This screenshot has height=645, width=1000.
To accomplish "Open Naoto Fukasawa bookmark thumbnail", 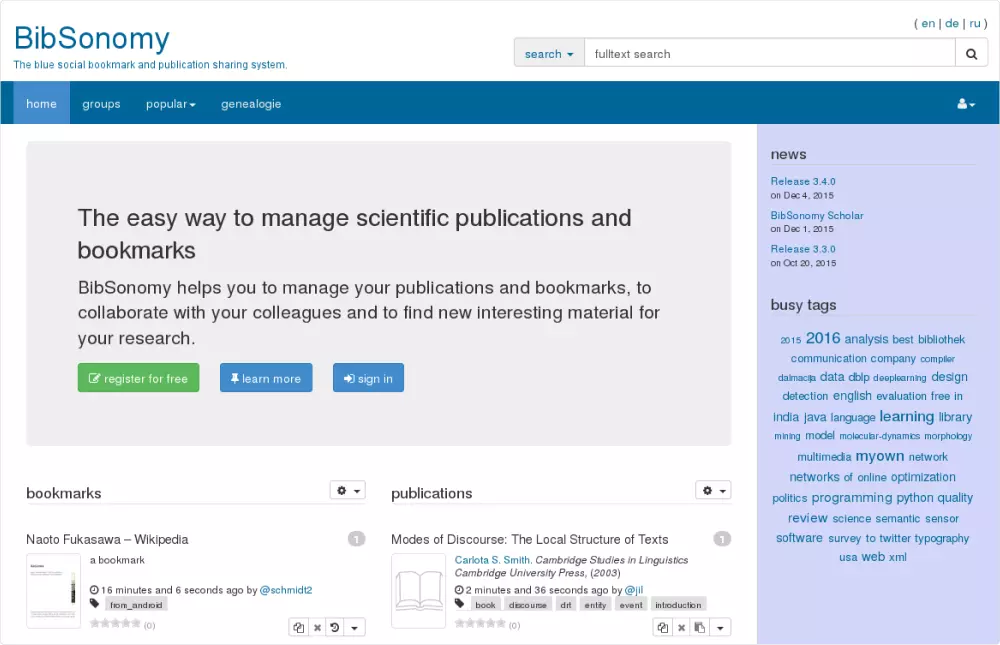I will [x=54, y=591].
